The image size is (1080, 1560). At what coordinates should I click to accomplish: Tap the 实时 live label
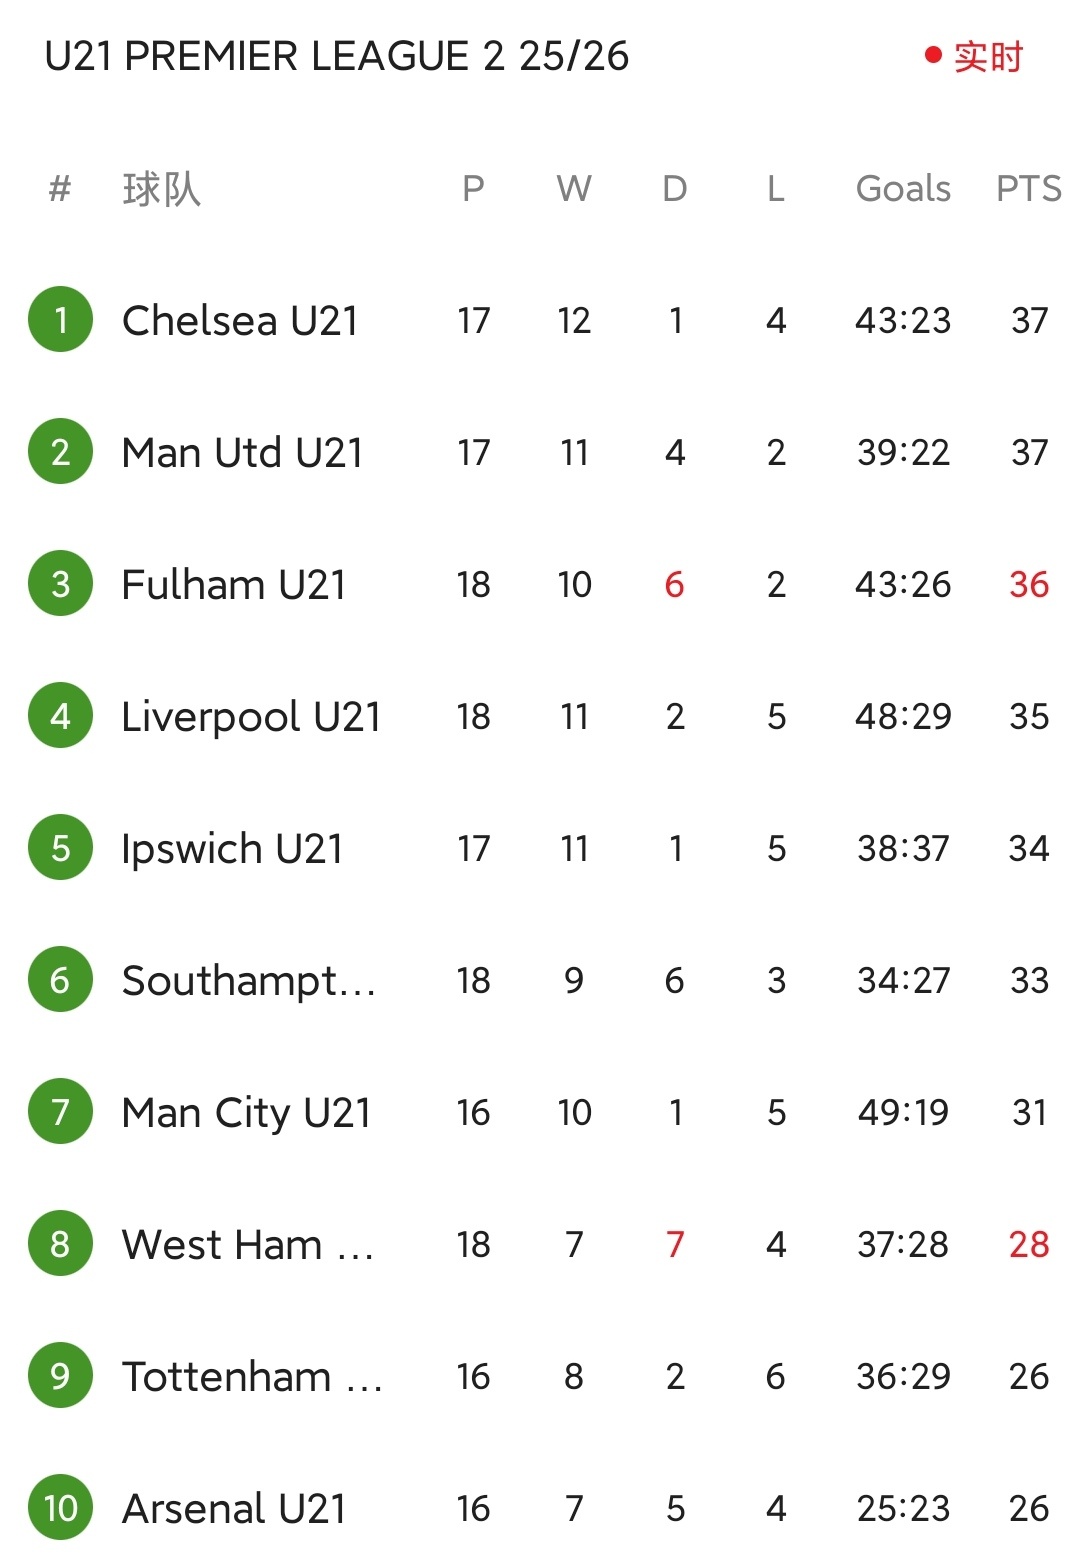coord(988,57)
